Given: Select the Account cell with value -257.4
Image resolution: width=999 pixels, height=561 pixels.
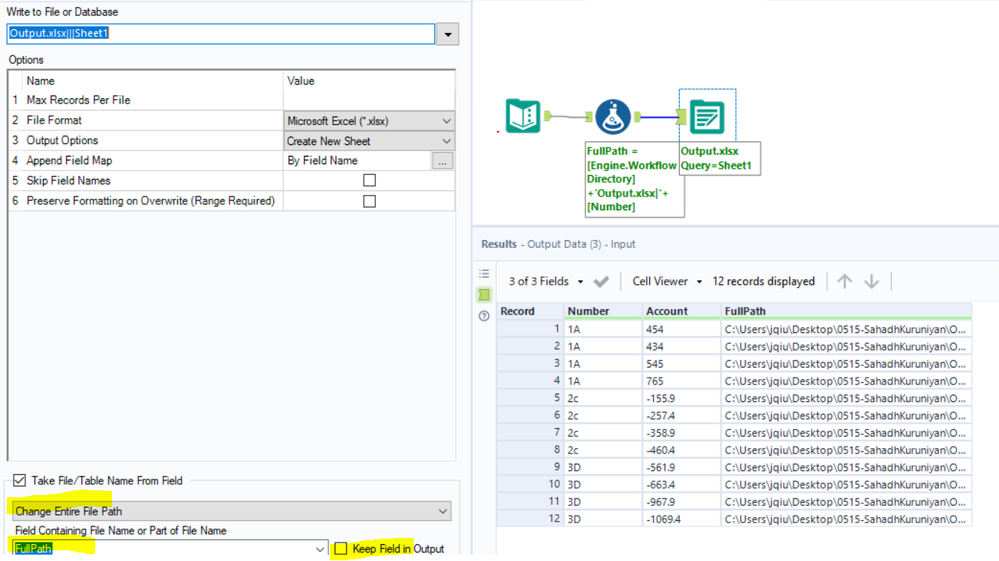Looking at the screenshot, I should click(x=681, y=415).
